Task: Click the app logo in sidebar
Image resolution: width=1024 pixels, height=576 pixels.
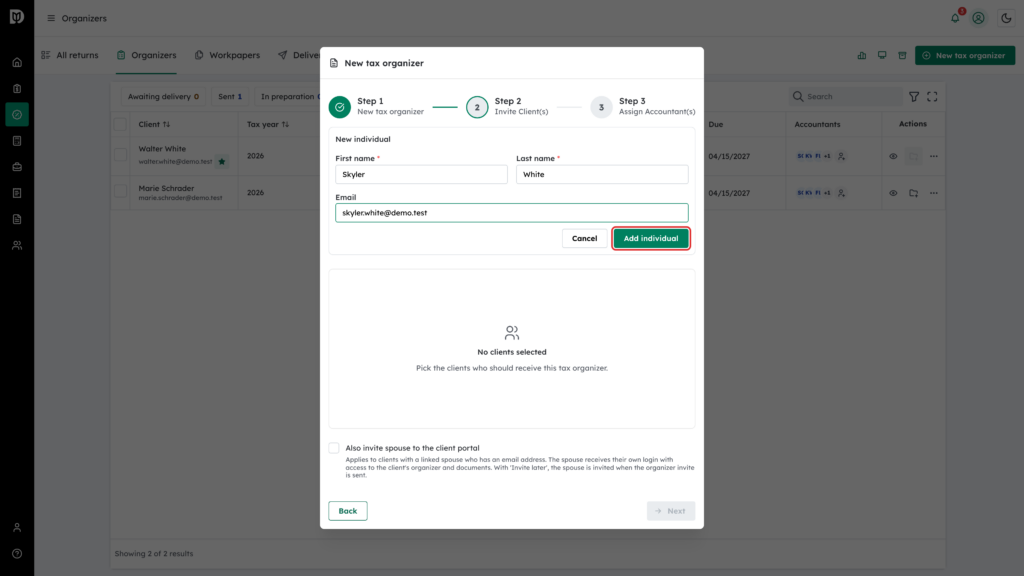Action: pos(17,16)
